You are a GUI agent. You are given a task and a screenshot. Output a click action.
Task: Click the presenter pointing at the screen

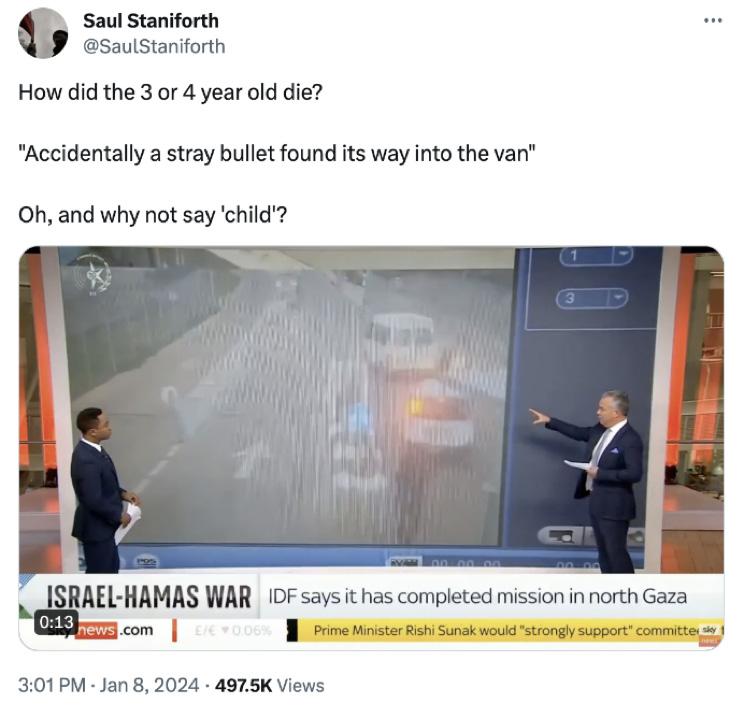point(600,480)
